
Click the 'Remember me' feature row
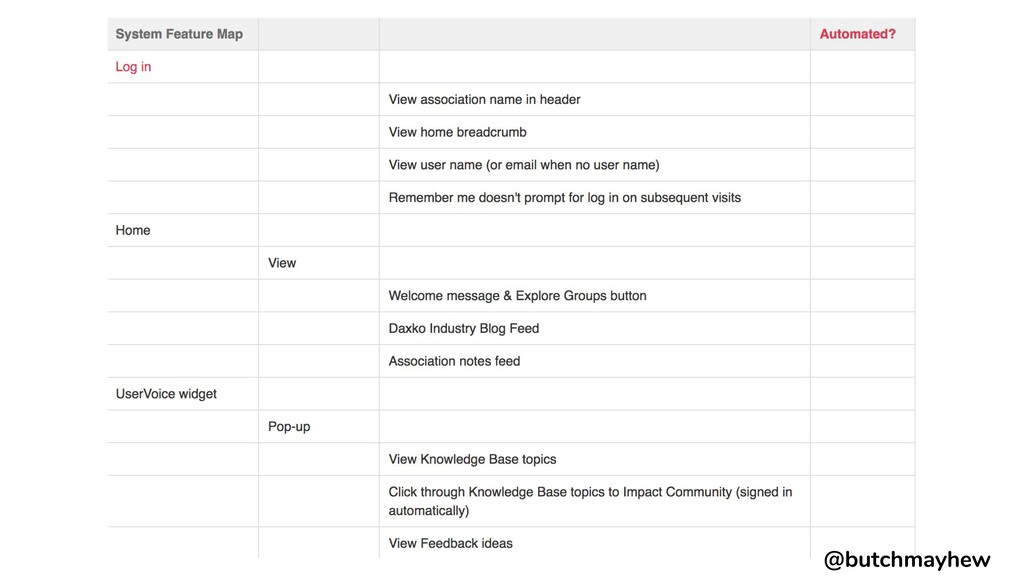point(511,197)
